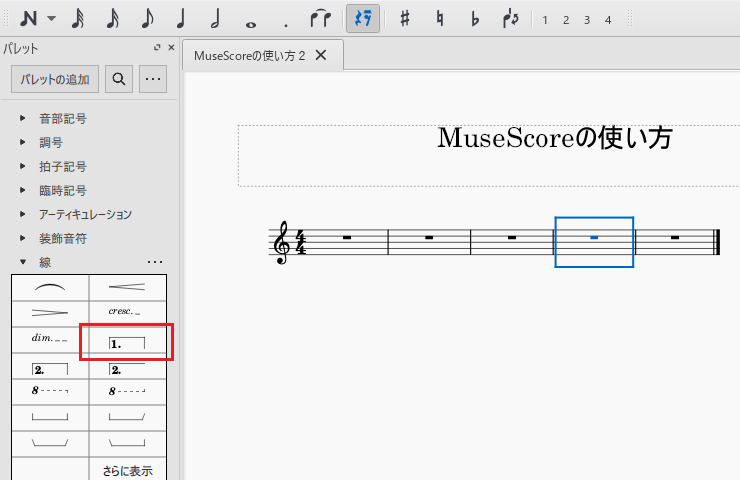This screenshot has width=740, height=480.
Task: Close the palette panel
Action: pyautogui.click(x=171, y=47)
